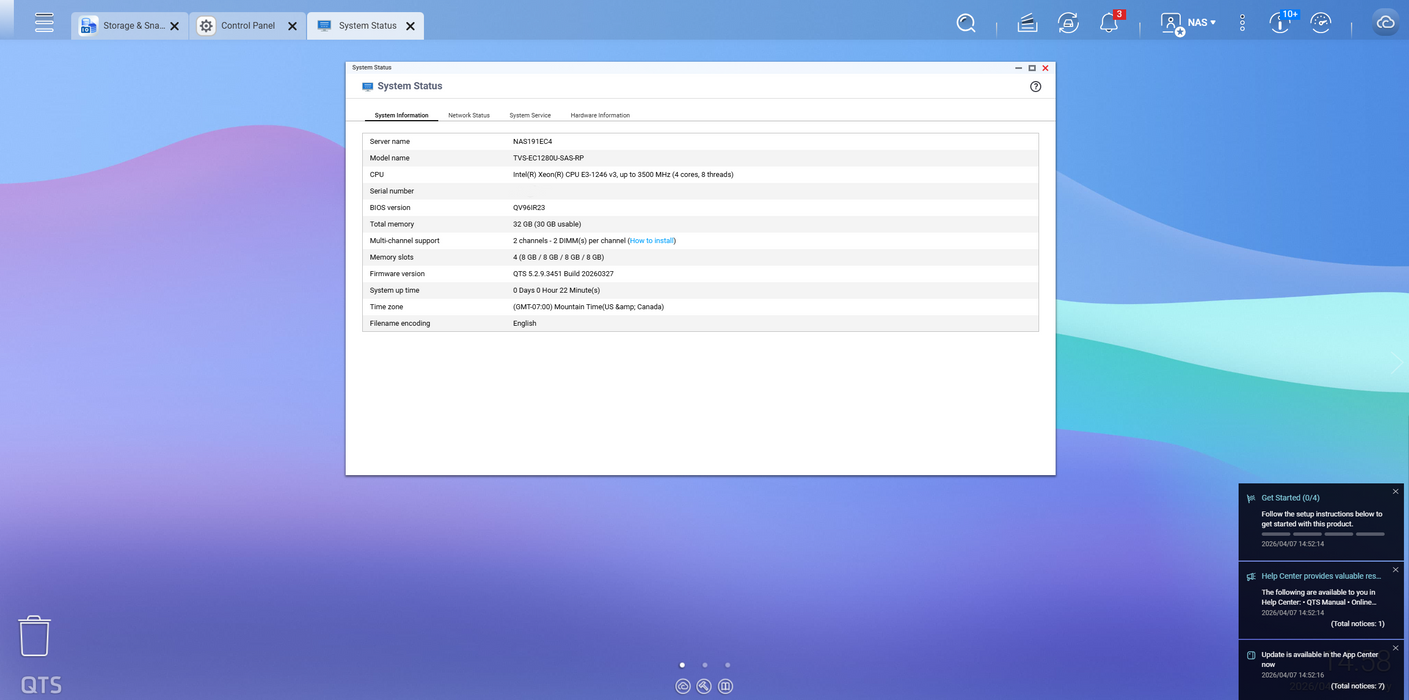Image resolution: width=1409 pixels, height=700 pixels.
Task: Open the main menu hamburger icon
Action: 44,23
